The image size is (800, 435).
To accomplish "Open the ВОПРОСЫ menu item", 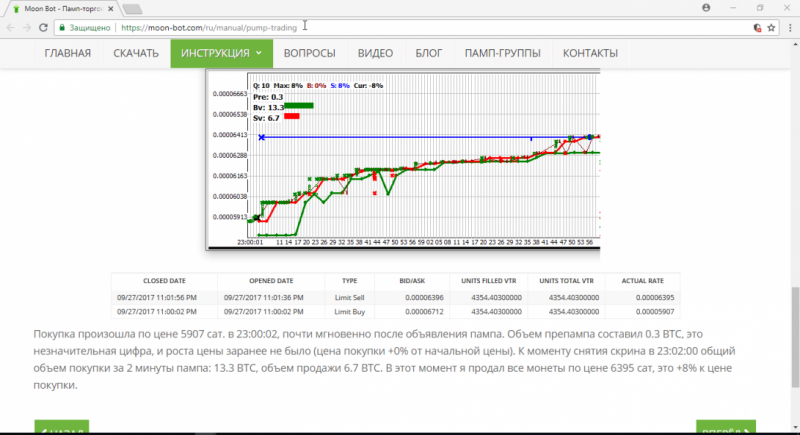I will pos(309,53).
